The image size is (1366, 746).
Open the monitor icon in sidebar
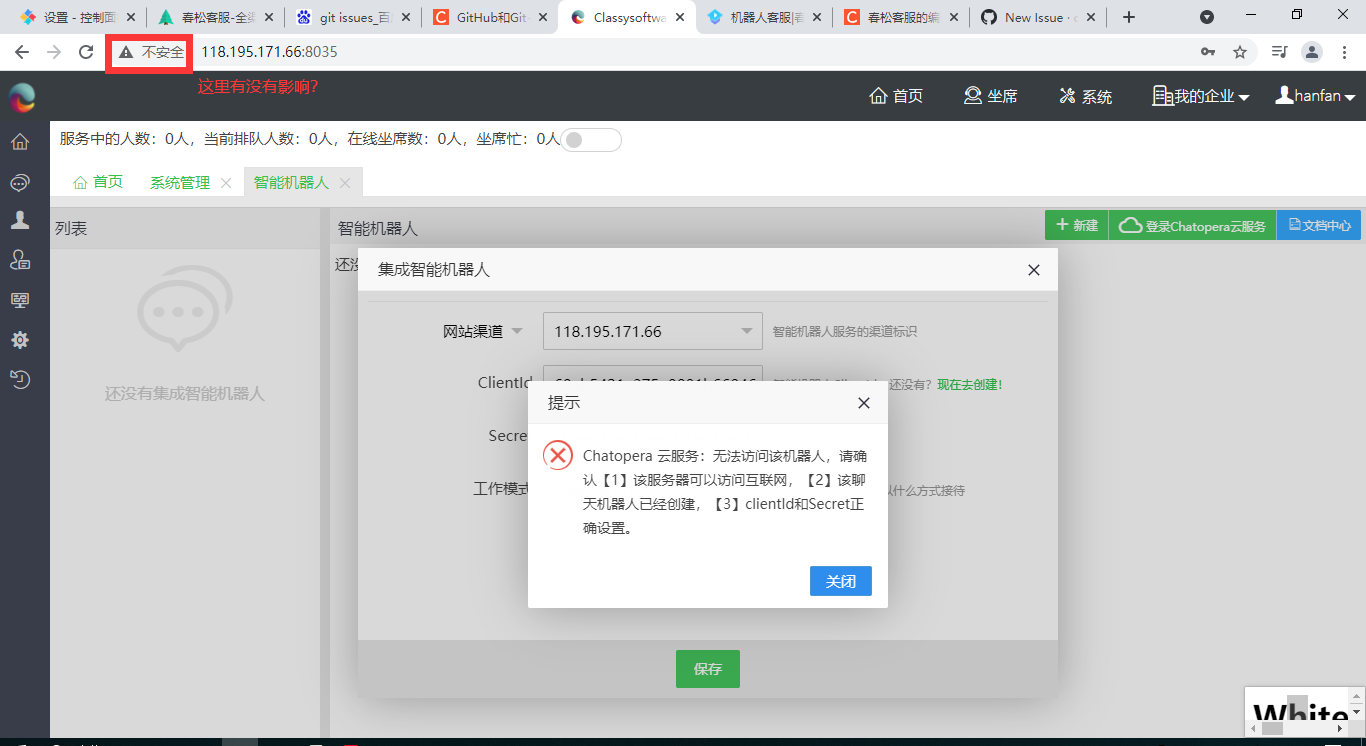(19, 300)
